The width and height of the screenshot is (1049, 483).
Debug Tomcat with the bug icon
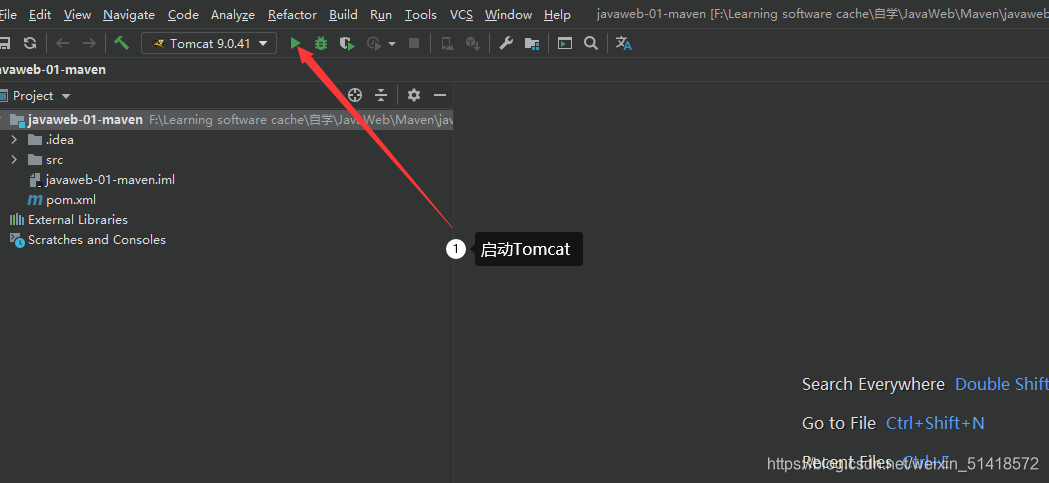[321, 43]
